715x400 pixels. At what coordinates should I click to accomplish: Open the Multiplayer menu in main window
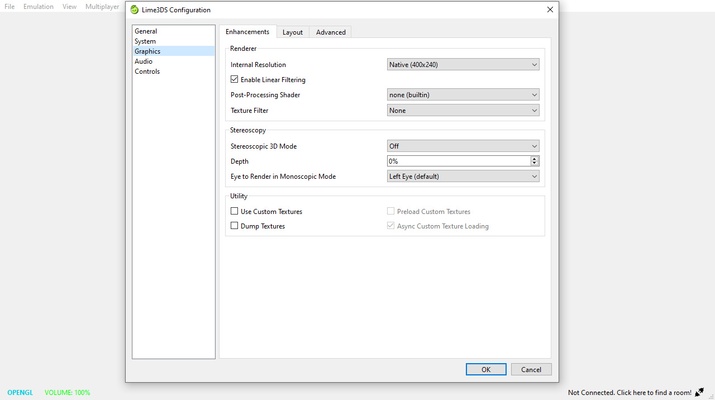pos(102,6)
